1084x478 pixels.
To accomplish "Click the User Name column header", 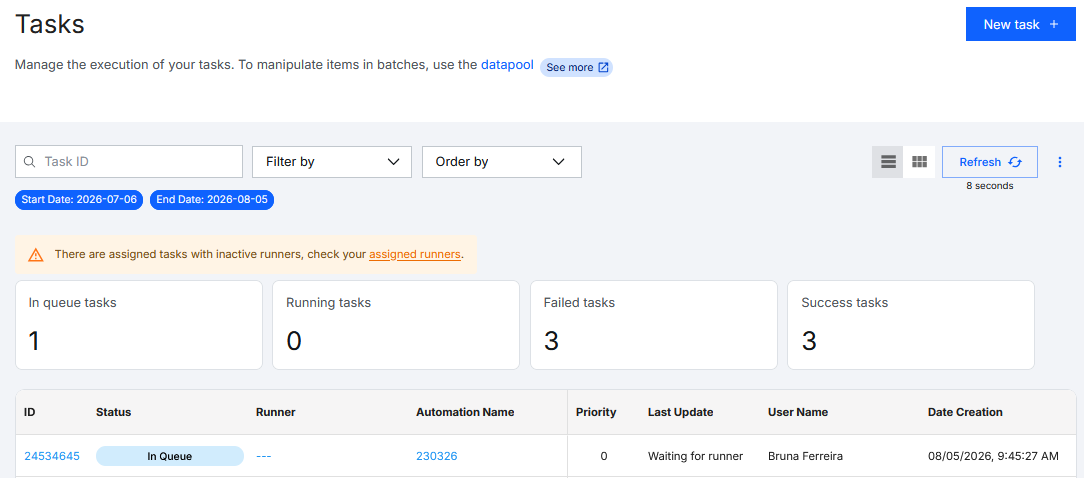I will click(798, 412).
